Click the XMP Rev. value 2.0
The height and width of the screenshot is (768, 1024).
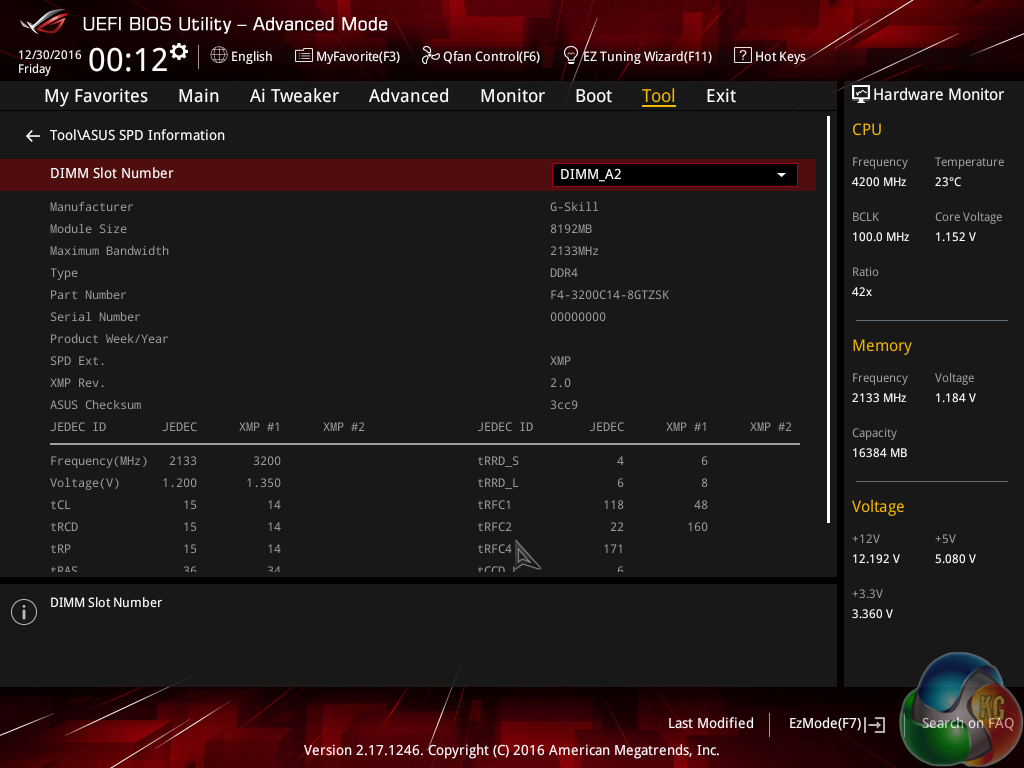point(560,383)
